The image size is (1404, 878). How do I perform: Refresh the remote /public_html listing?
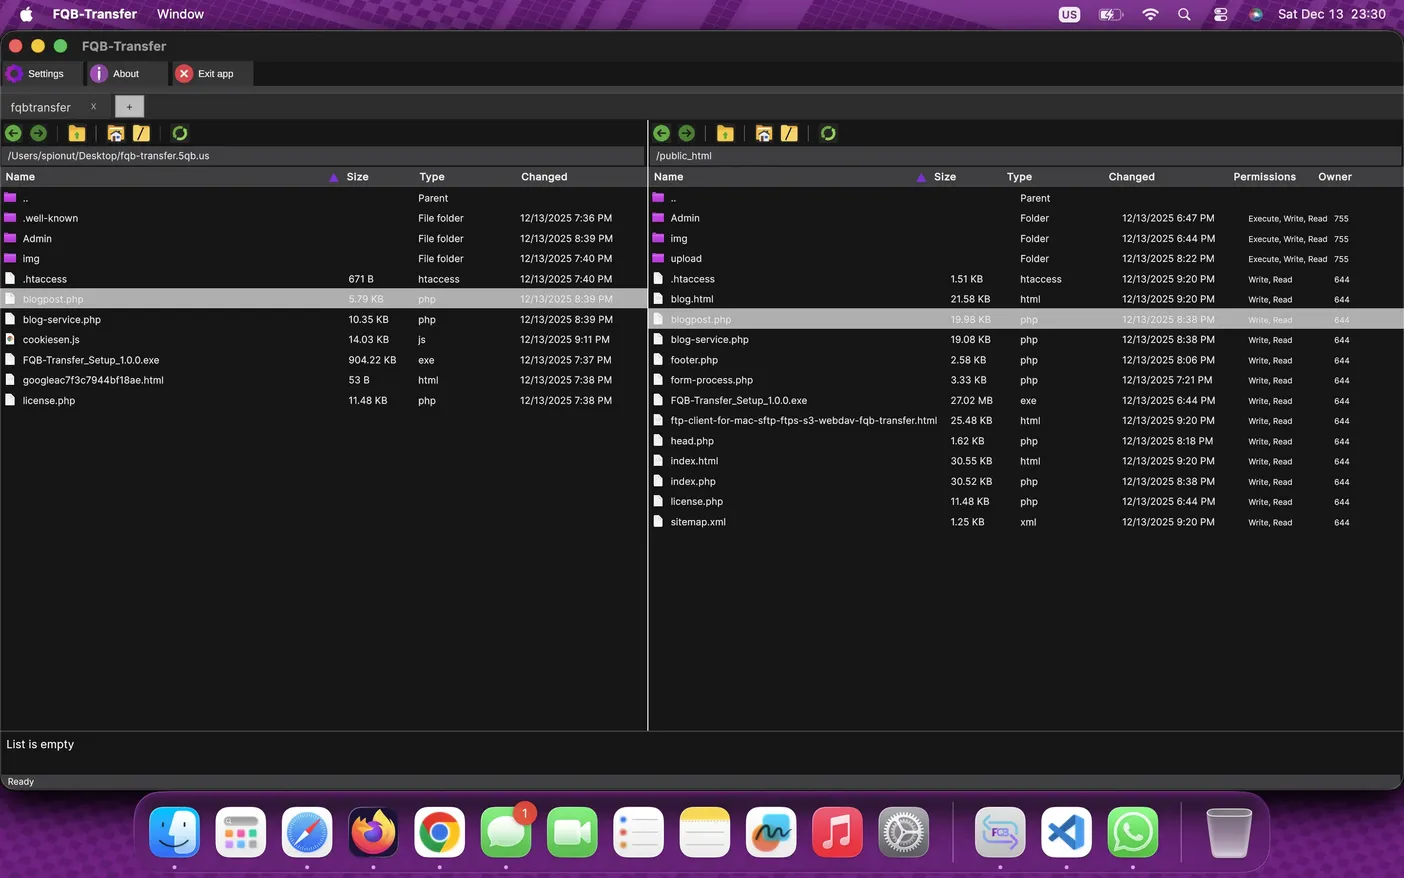[828, 133]
